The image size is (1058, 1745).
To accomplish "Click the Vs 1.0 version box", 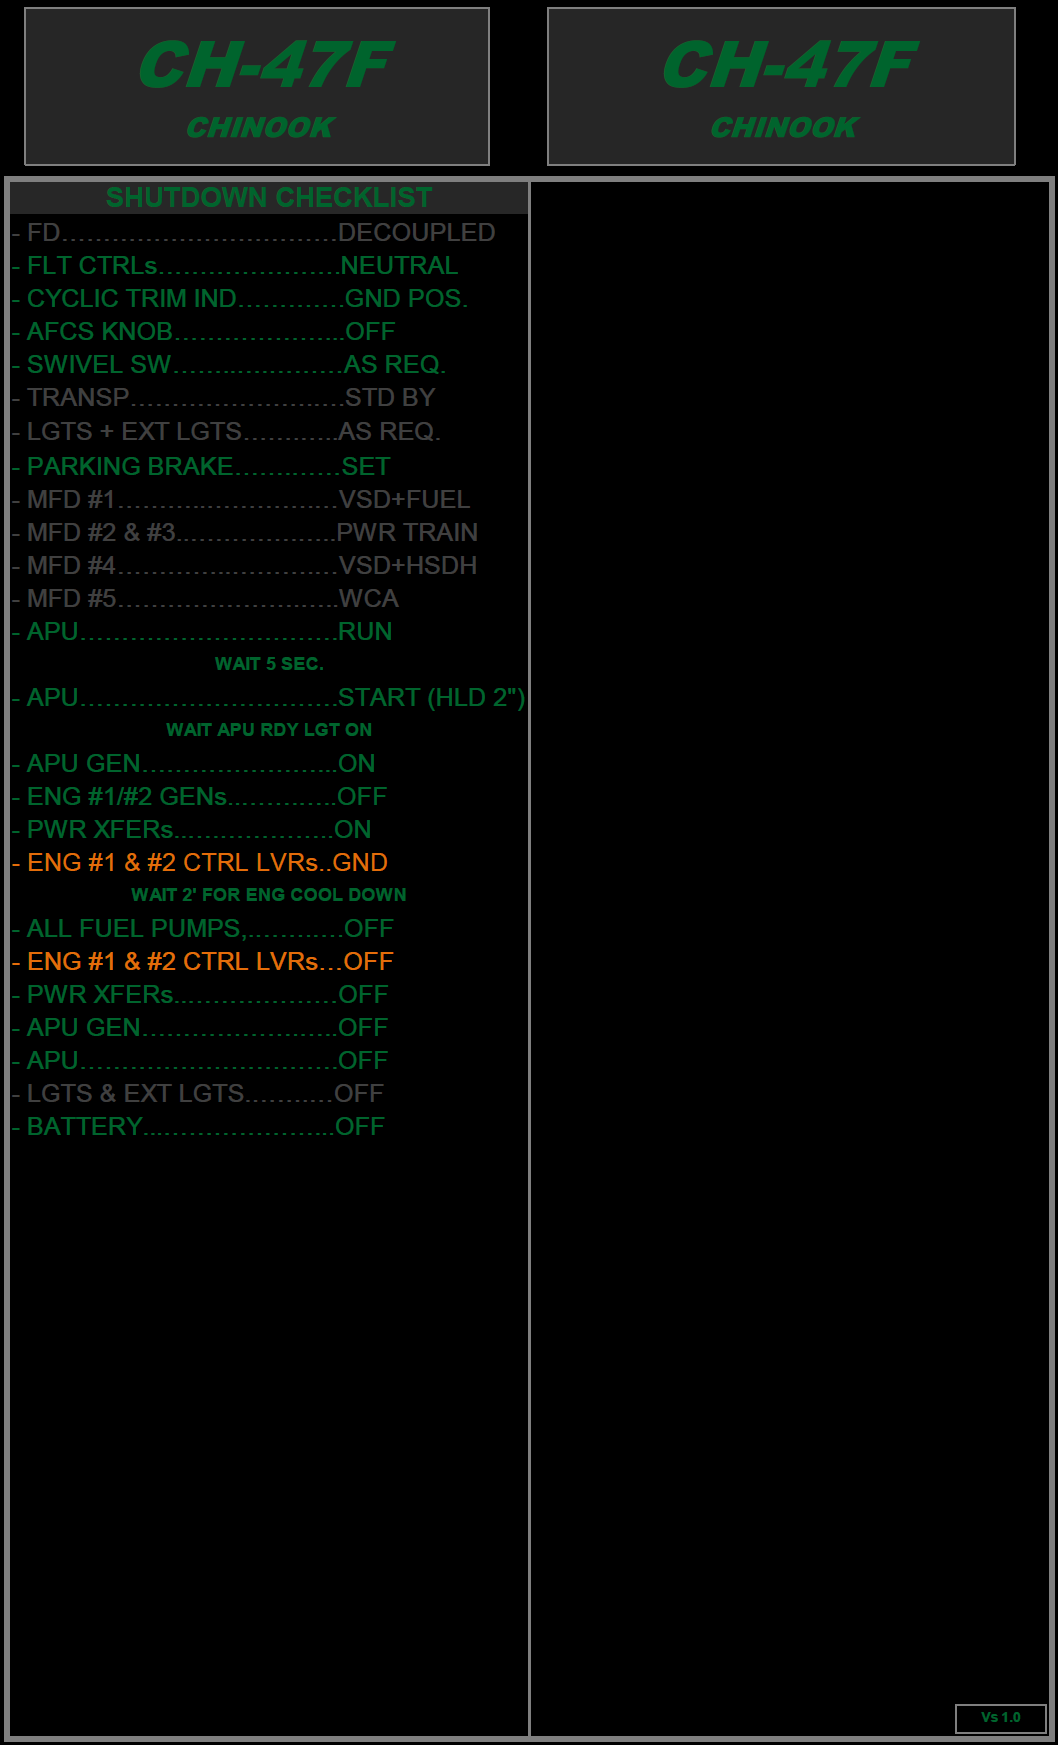I will click(x=1000, y=1717).
